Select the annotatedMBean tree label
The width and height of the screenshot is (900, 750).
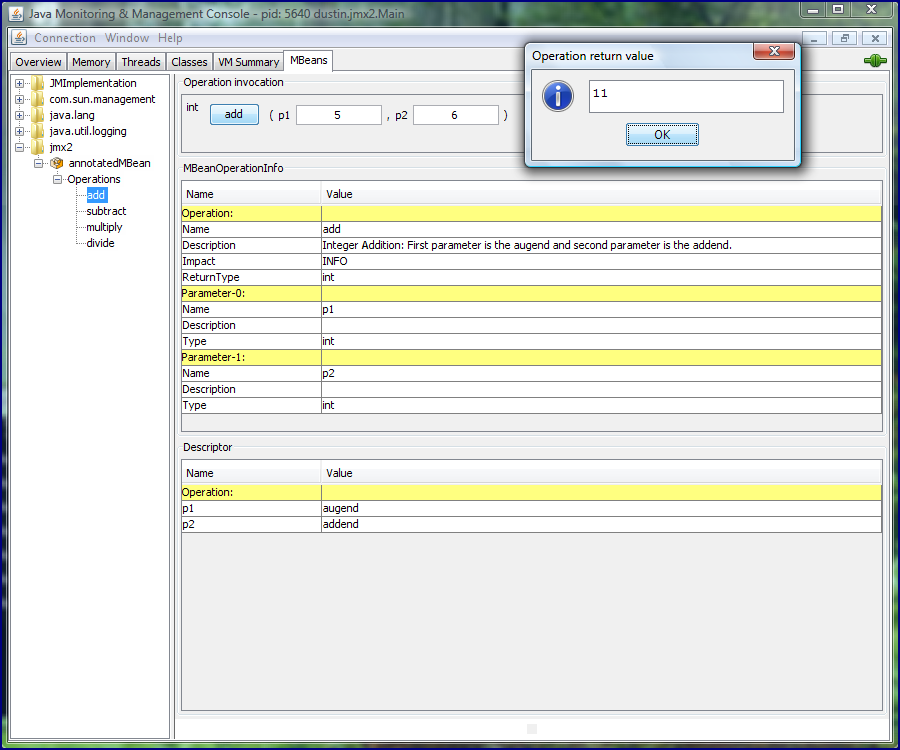[109, 164]
